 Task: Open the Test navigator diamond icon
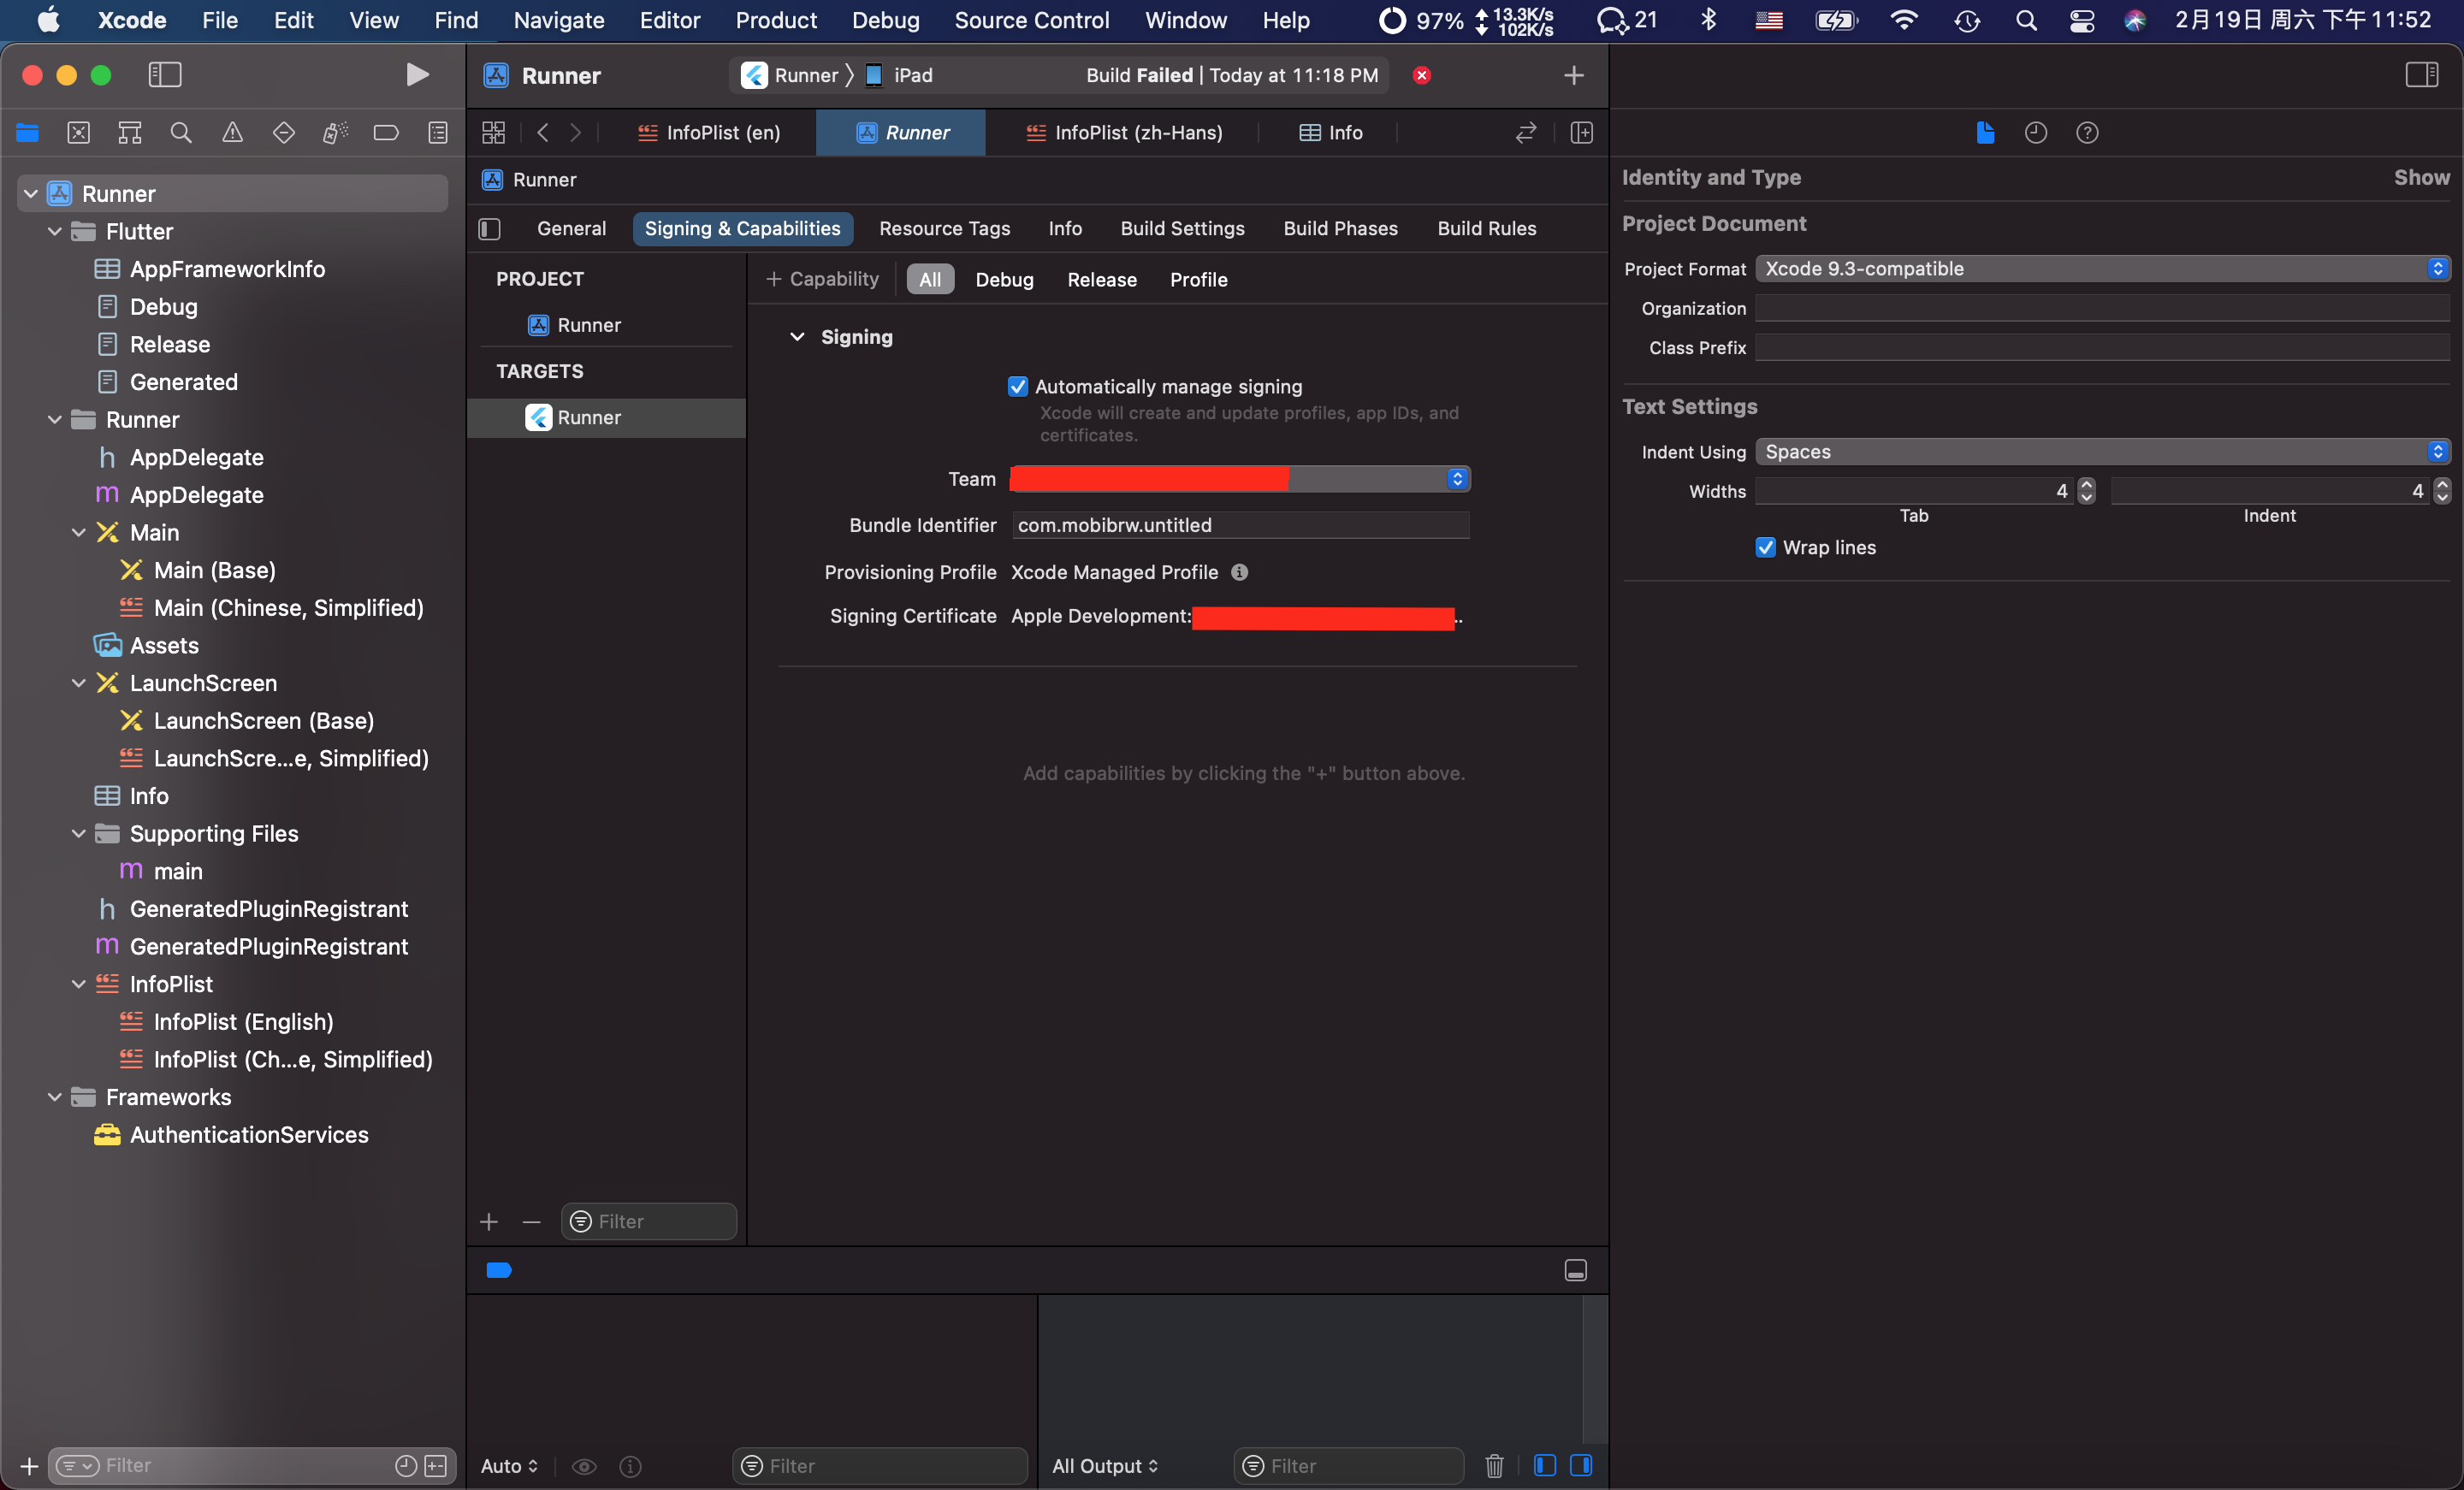point(284,133)
